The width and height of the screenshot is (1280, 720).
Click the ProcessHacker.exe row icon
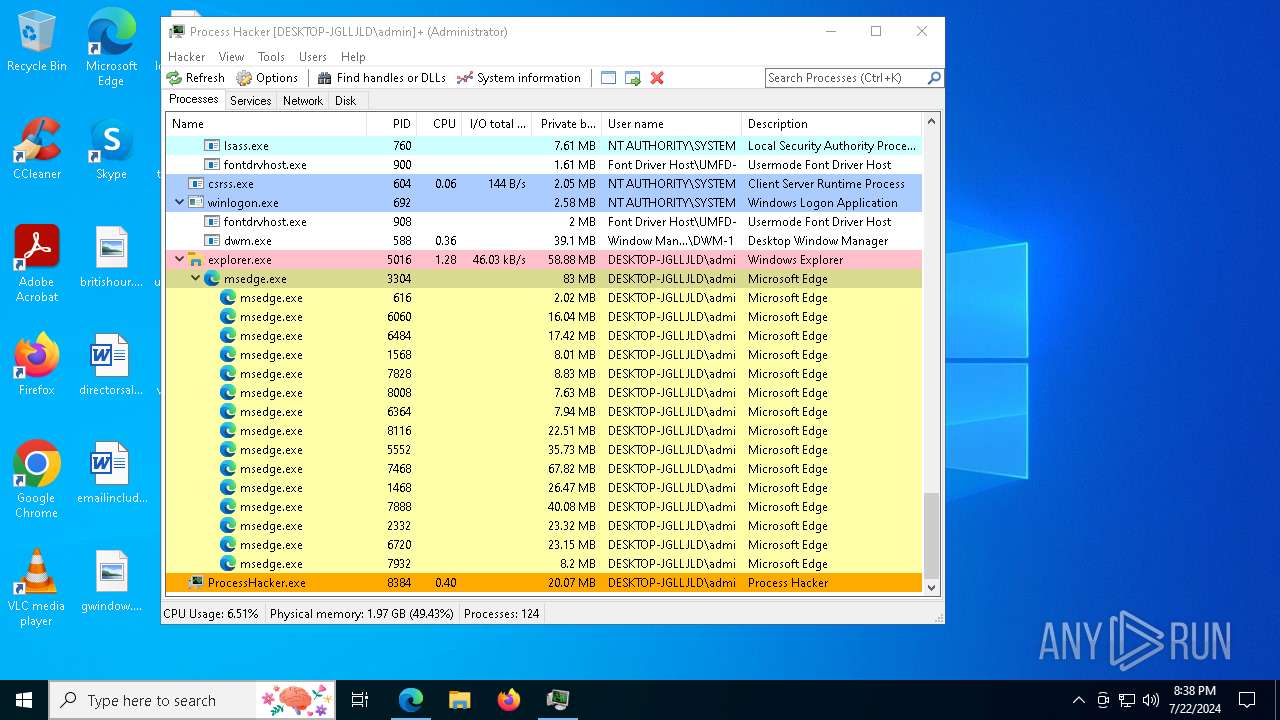[196, 583]
